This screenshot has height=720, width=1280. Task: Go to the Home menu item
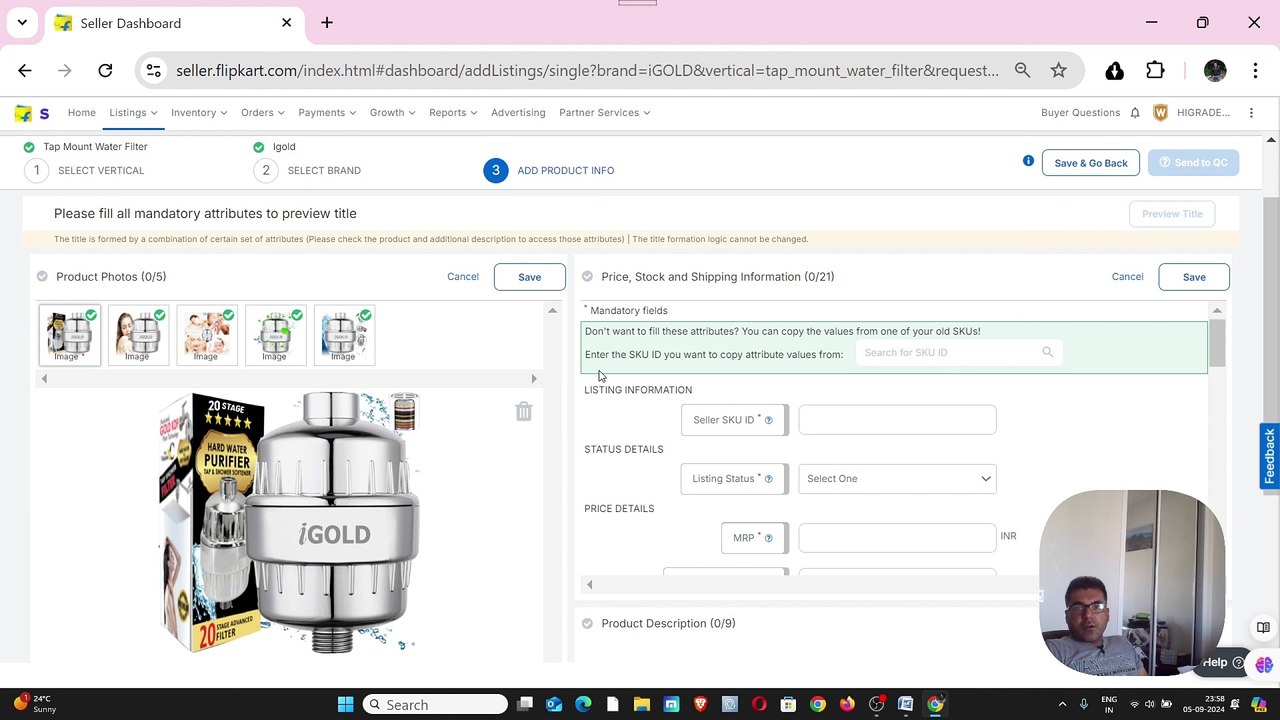[82, 113]
